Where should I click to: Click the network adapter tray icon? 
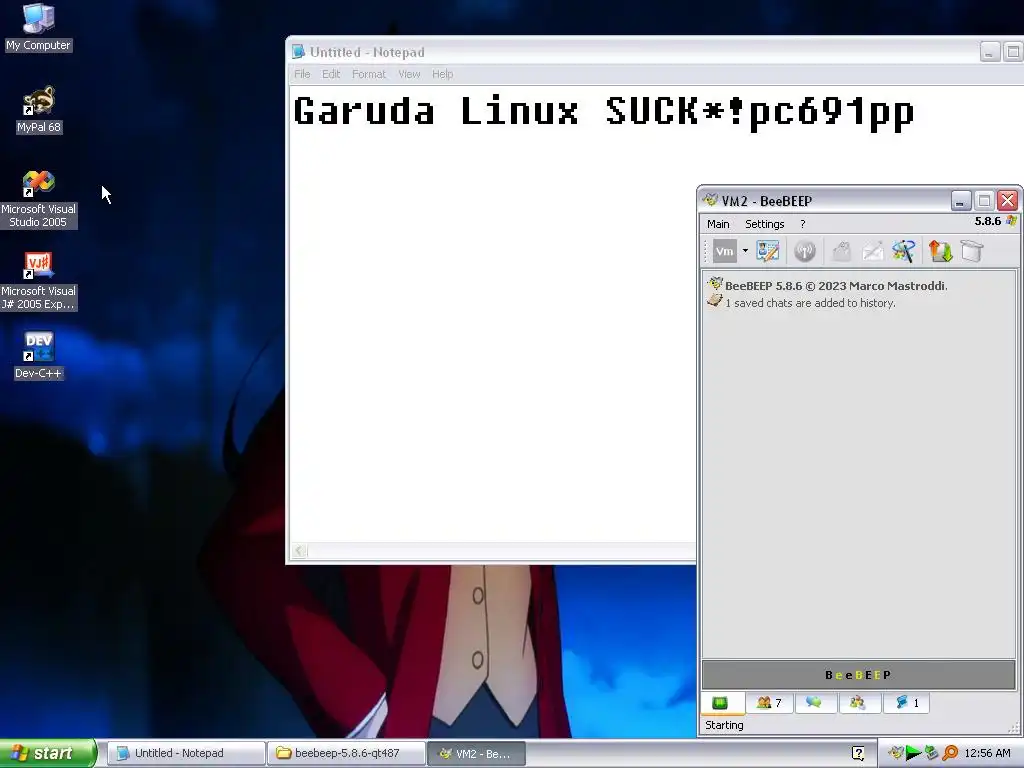tap(931, 753)
